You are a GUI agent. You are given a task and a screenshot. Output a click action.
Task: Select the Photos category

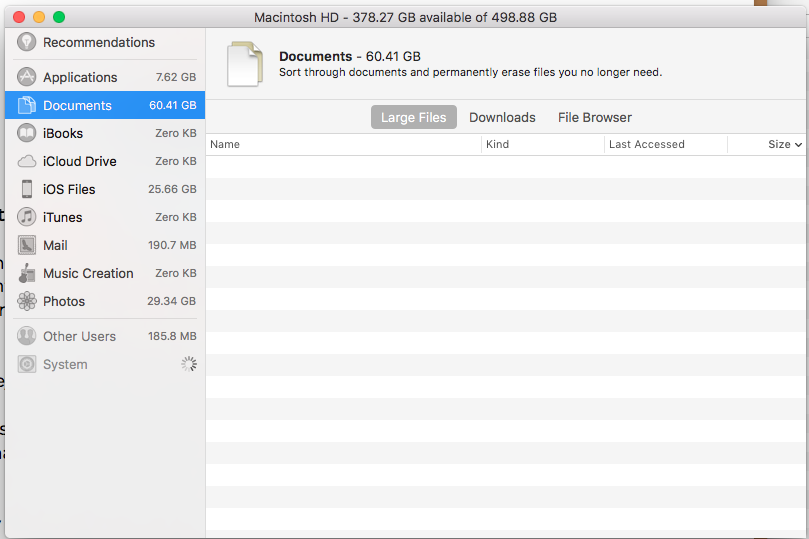coord(63,301)
